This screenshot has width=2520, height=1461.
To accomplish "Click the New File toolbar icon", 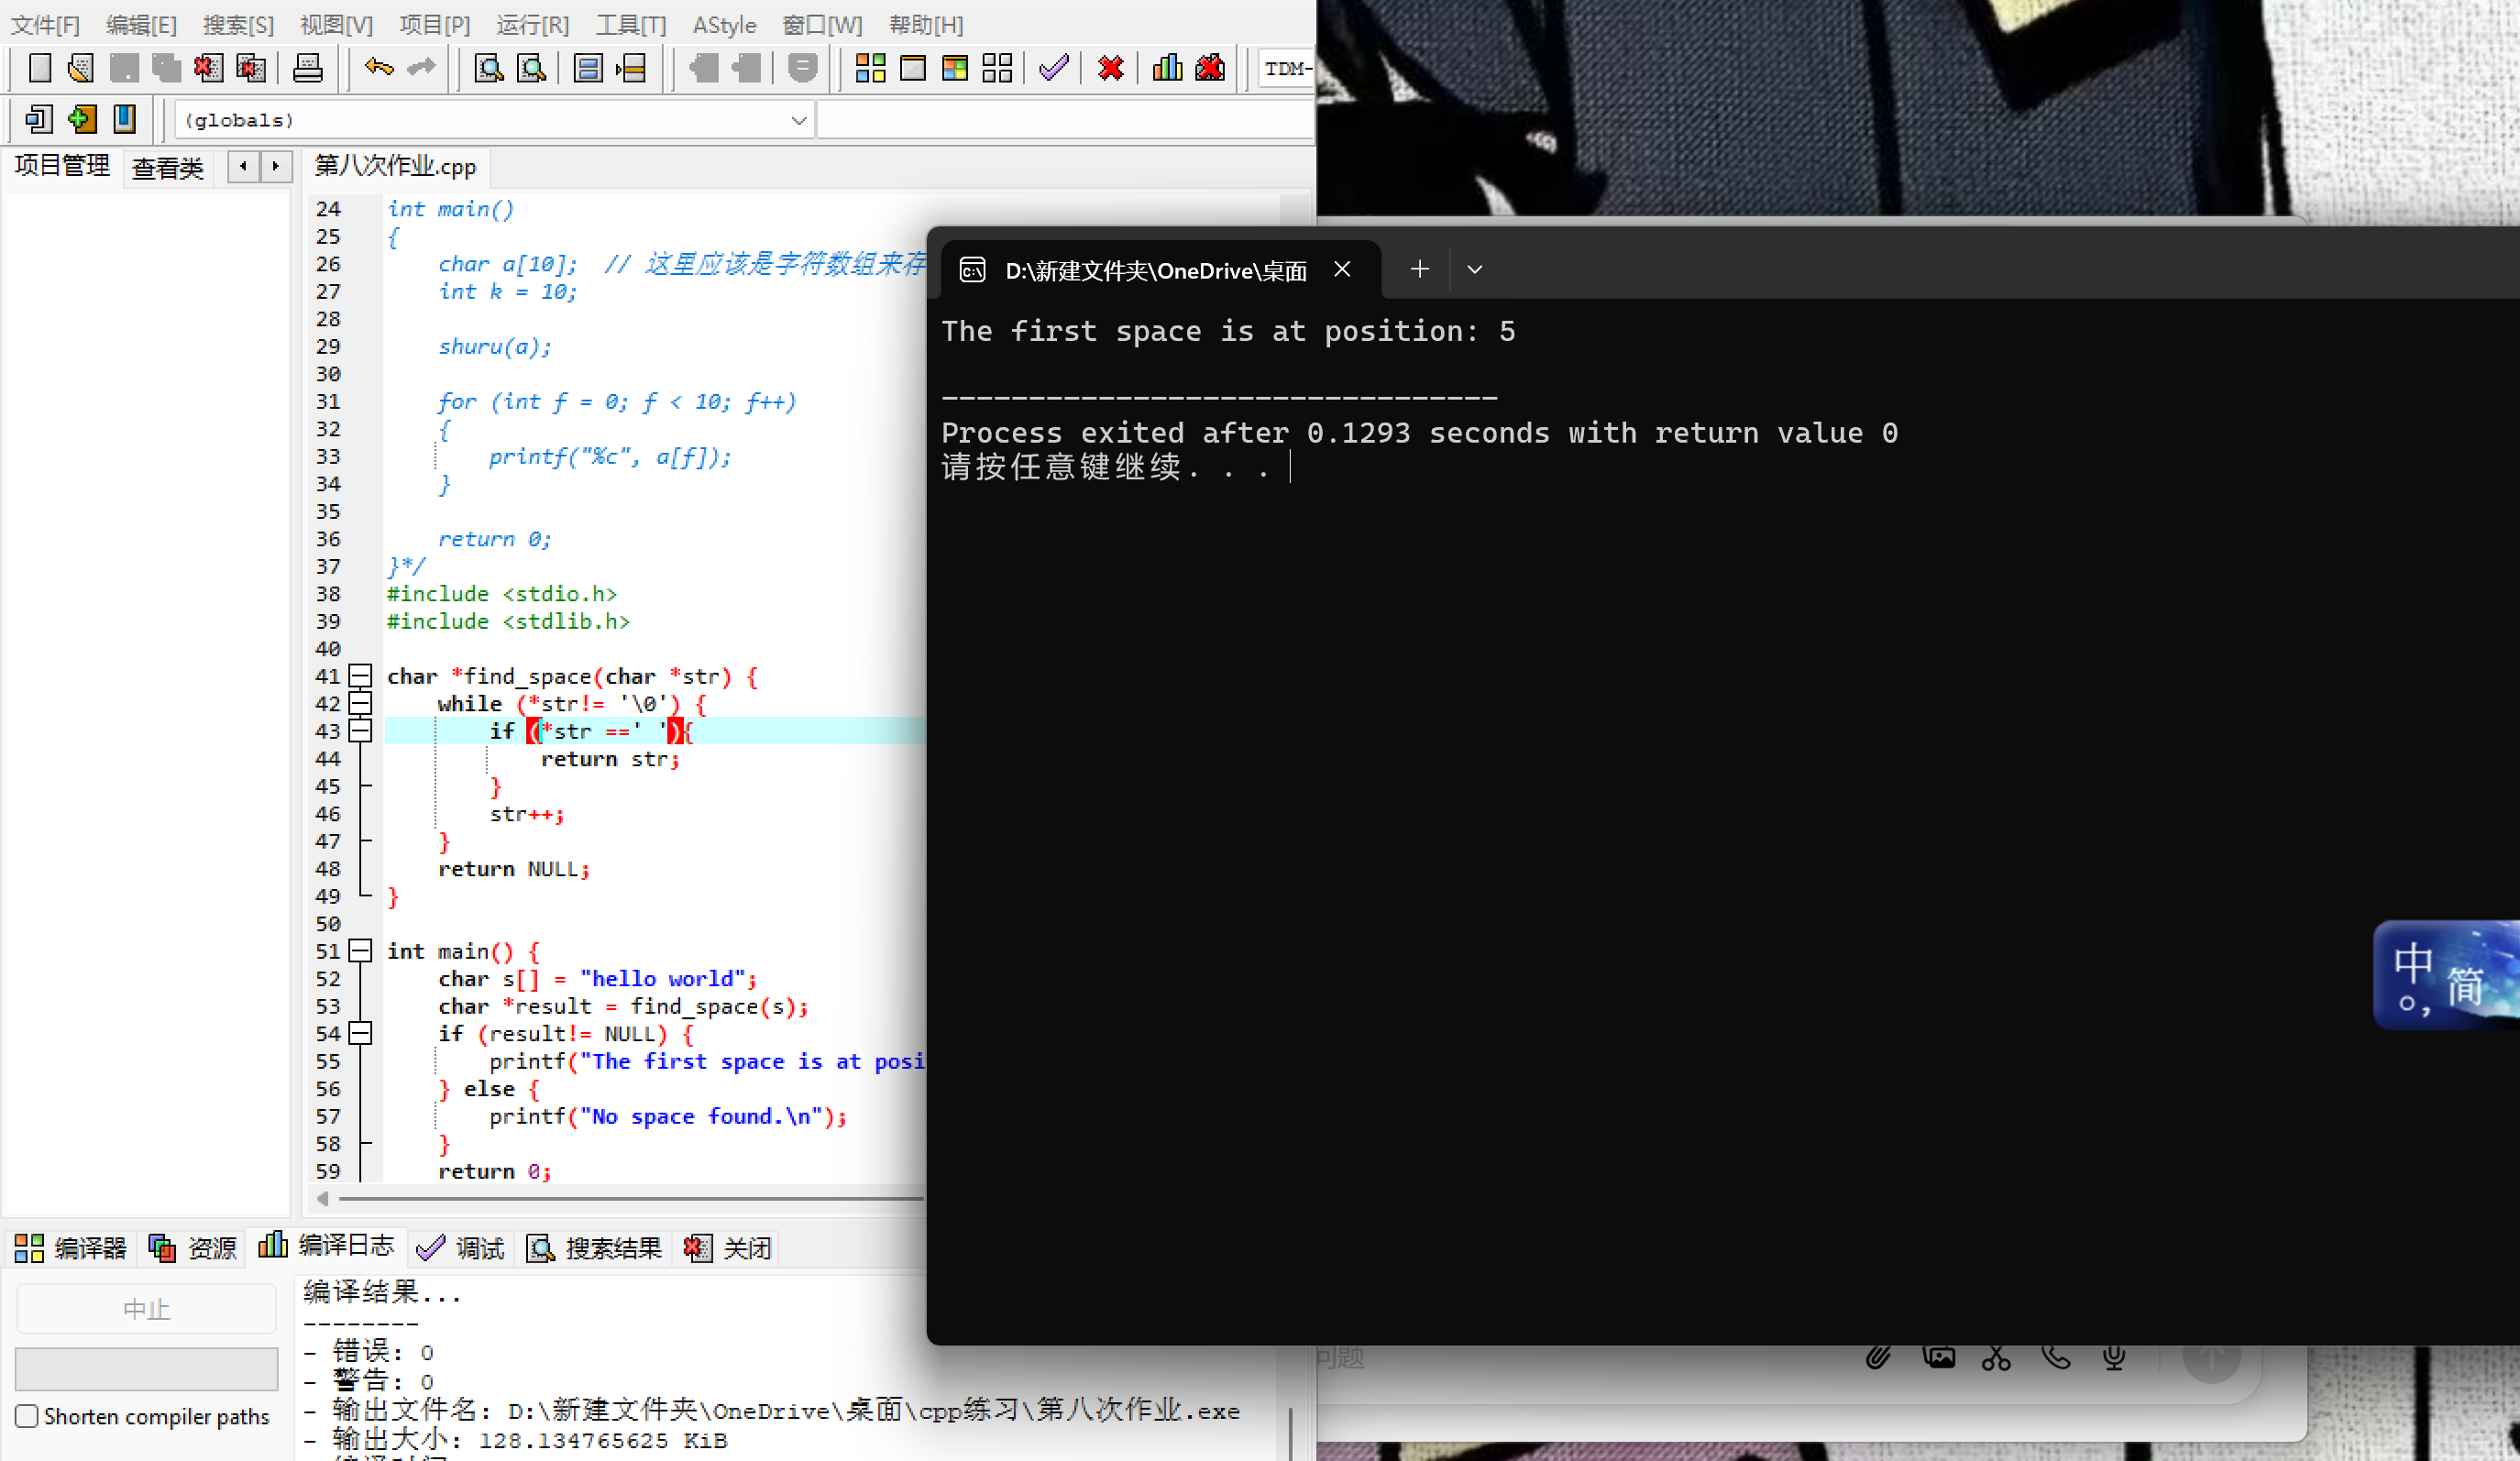I will click(x=39, y=68).
